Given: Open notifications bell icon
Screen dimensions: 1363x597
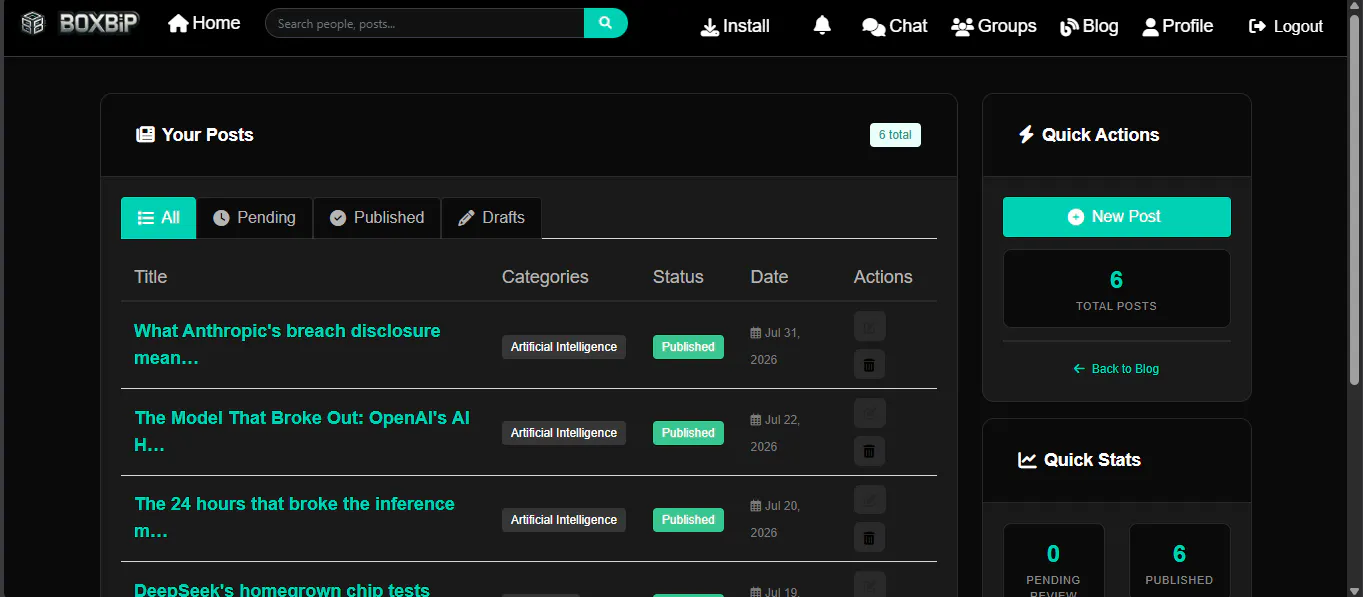Looking at the screenshot, I should click(x=822, y=26).
